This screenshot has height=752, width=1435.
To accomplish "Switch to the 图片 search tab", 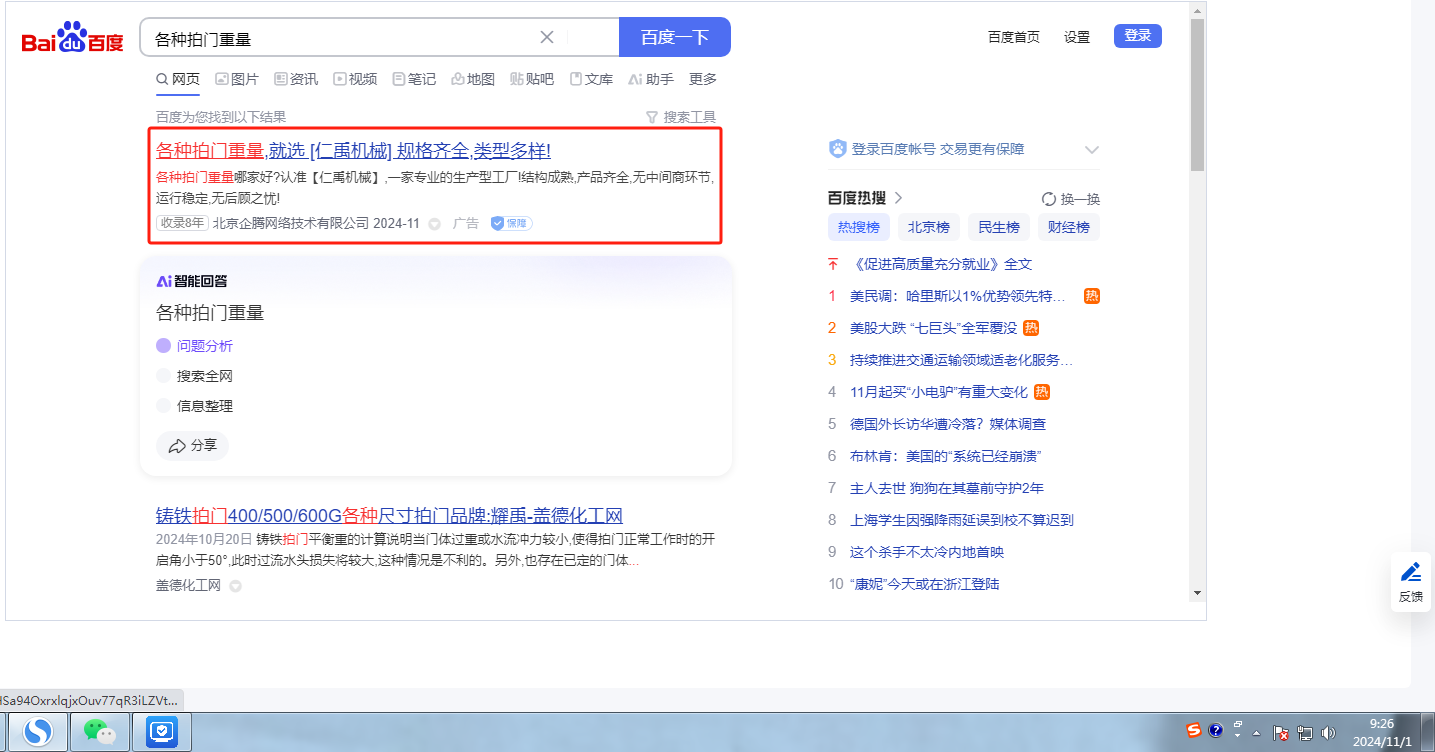I will tap(236, 79).
